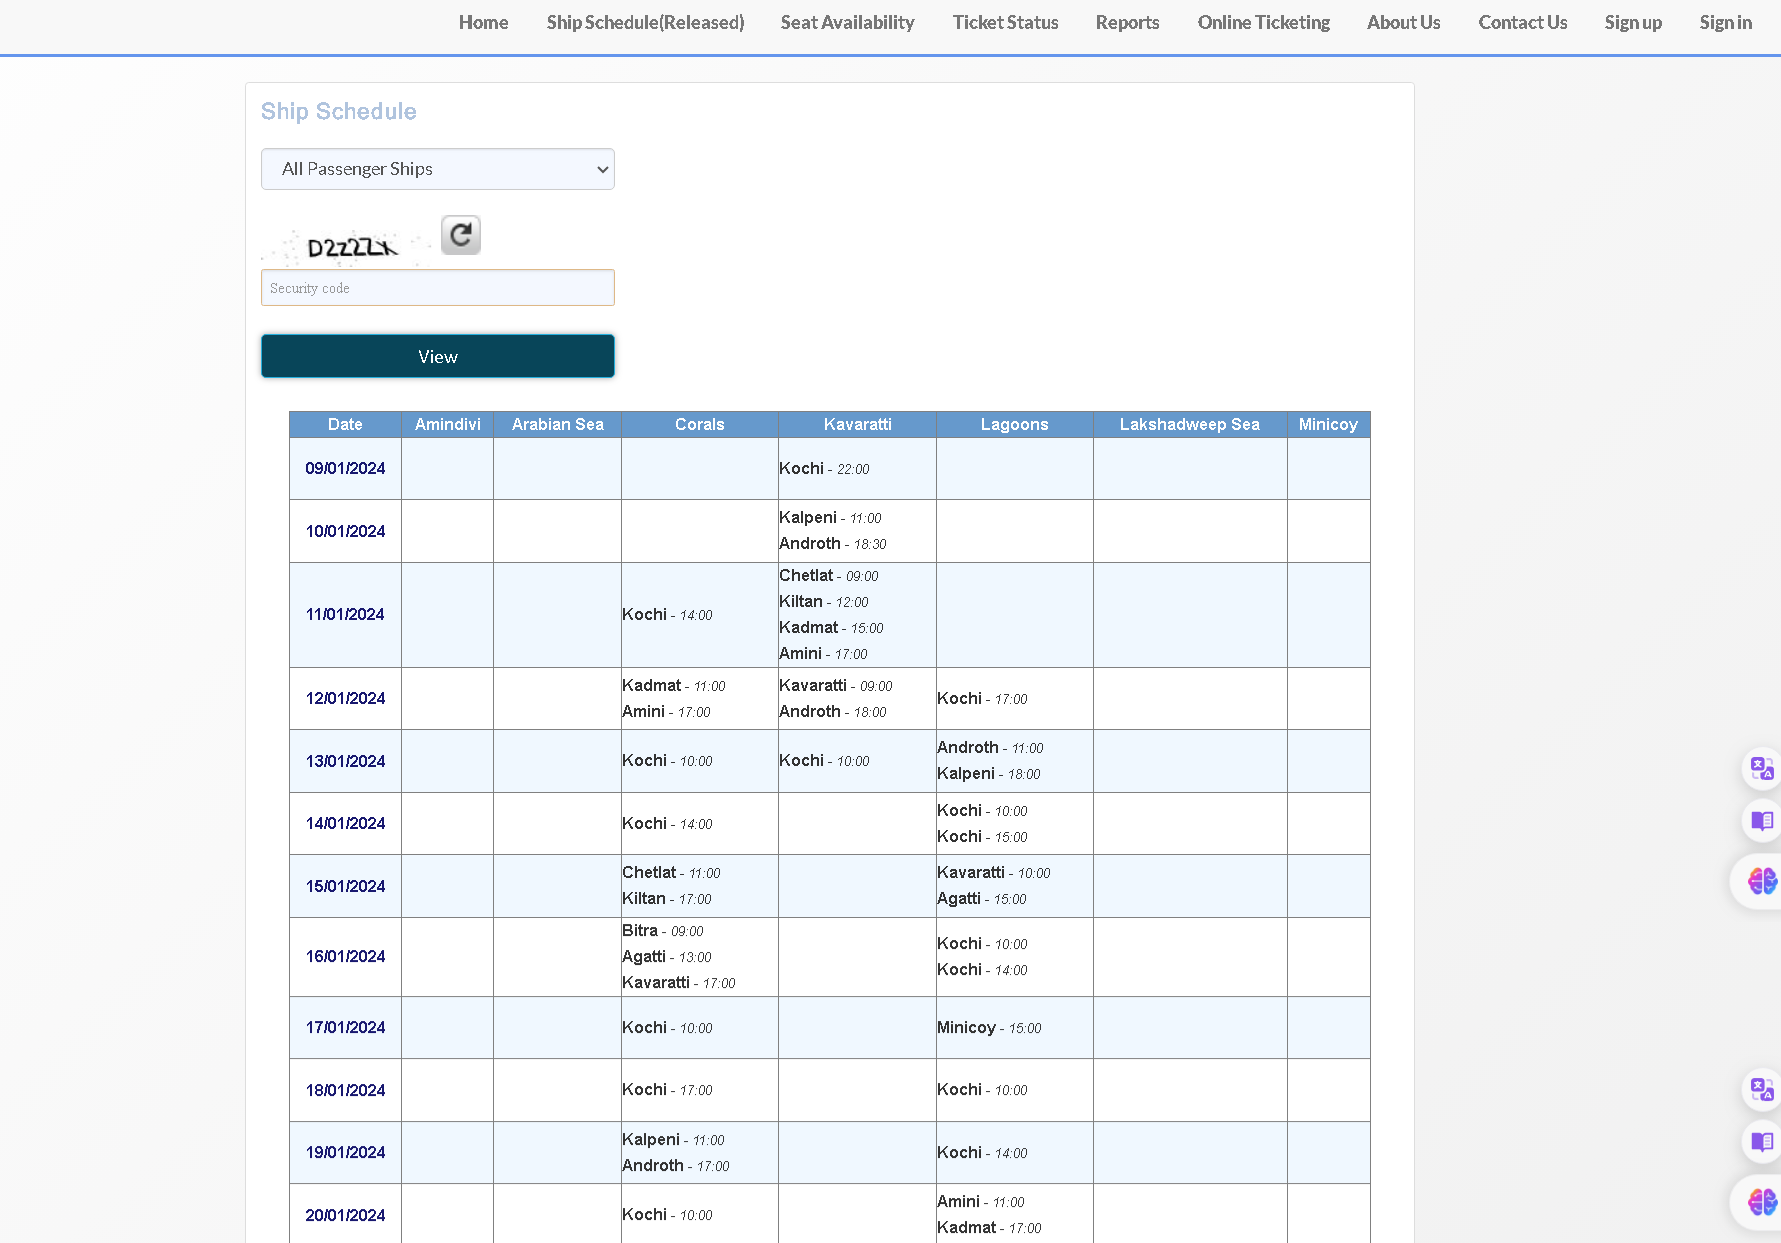Open the About Us page
The image size is (1781, 1243).
click(x=1403, y=22)
